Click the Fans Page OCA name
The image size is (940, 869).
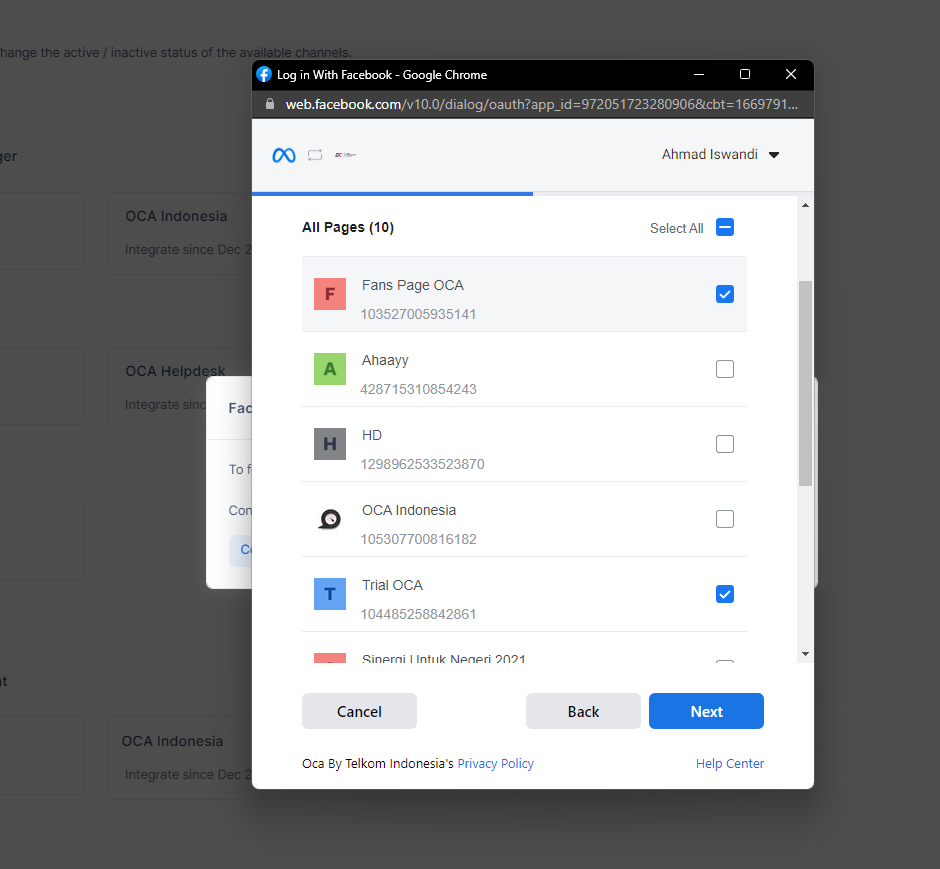coord(412,285)
